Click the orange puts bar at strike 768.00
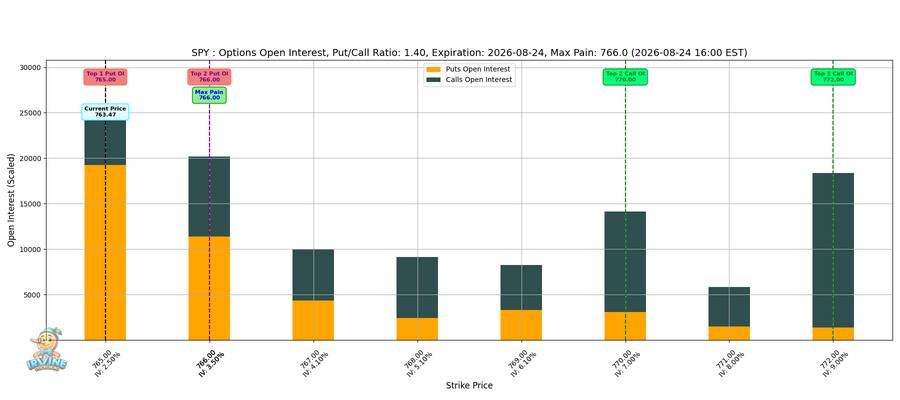The width and height of the screenshot is (900, 400). point(417,329)
